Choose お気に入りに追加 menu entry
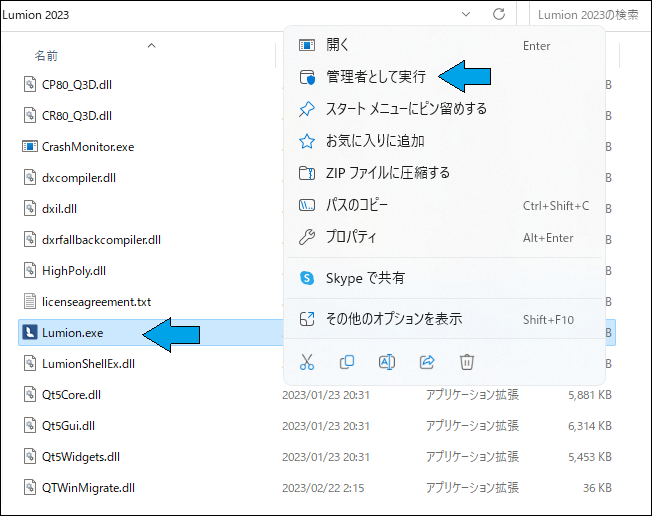Image resolution: width=652 pixels, height=516 pixels. point(444,141)
